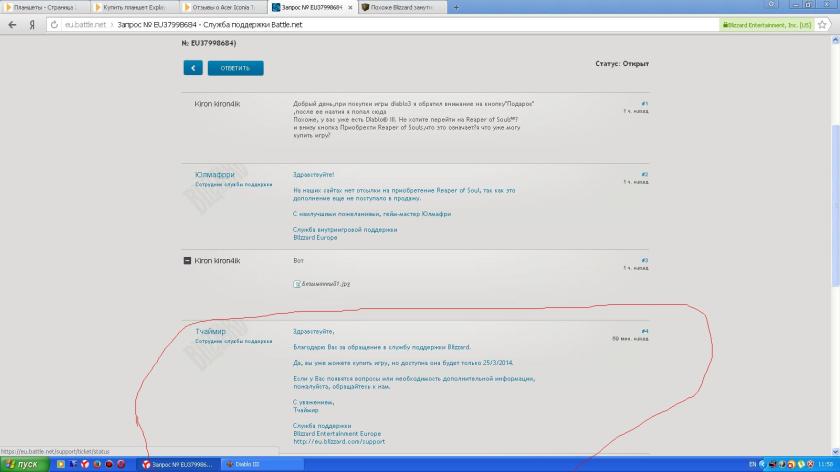840x472 pixels.
Task: Go back with the browser back arrow
Action: tap(12, 25)
